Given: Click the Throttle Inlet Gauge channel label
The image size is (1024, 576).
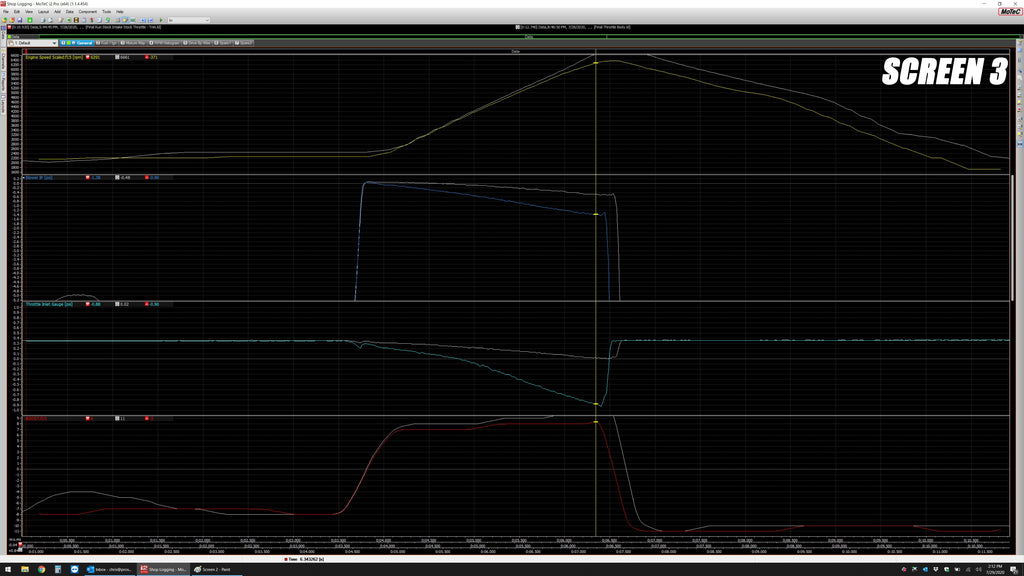Looking at the screenshot, I should pos(49,304).
